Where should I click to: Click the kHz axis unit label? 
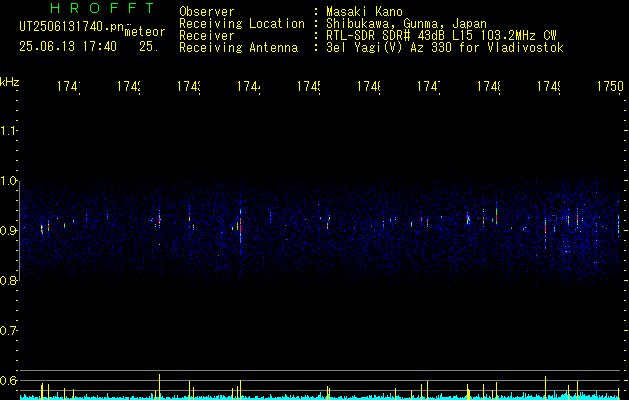[9, 81]
